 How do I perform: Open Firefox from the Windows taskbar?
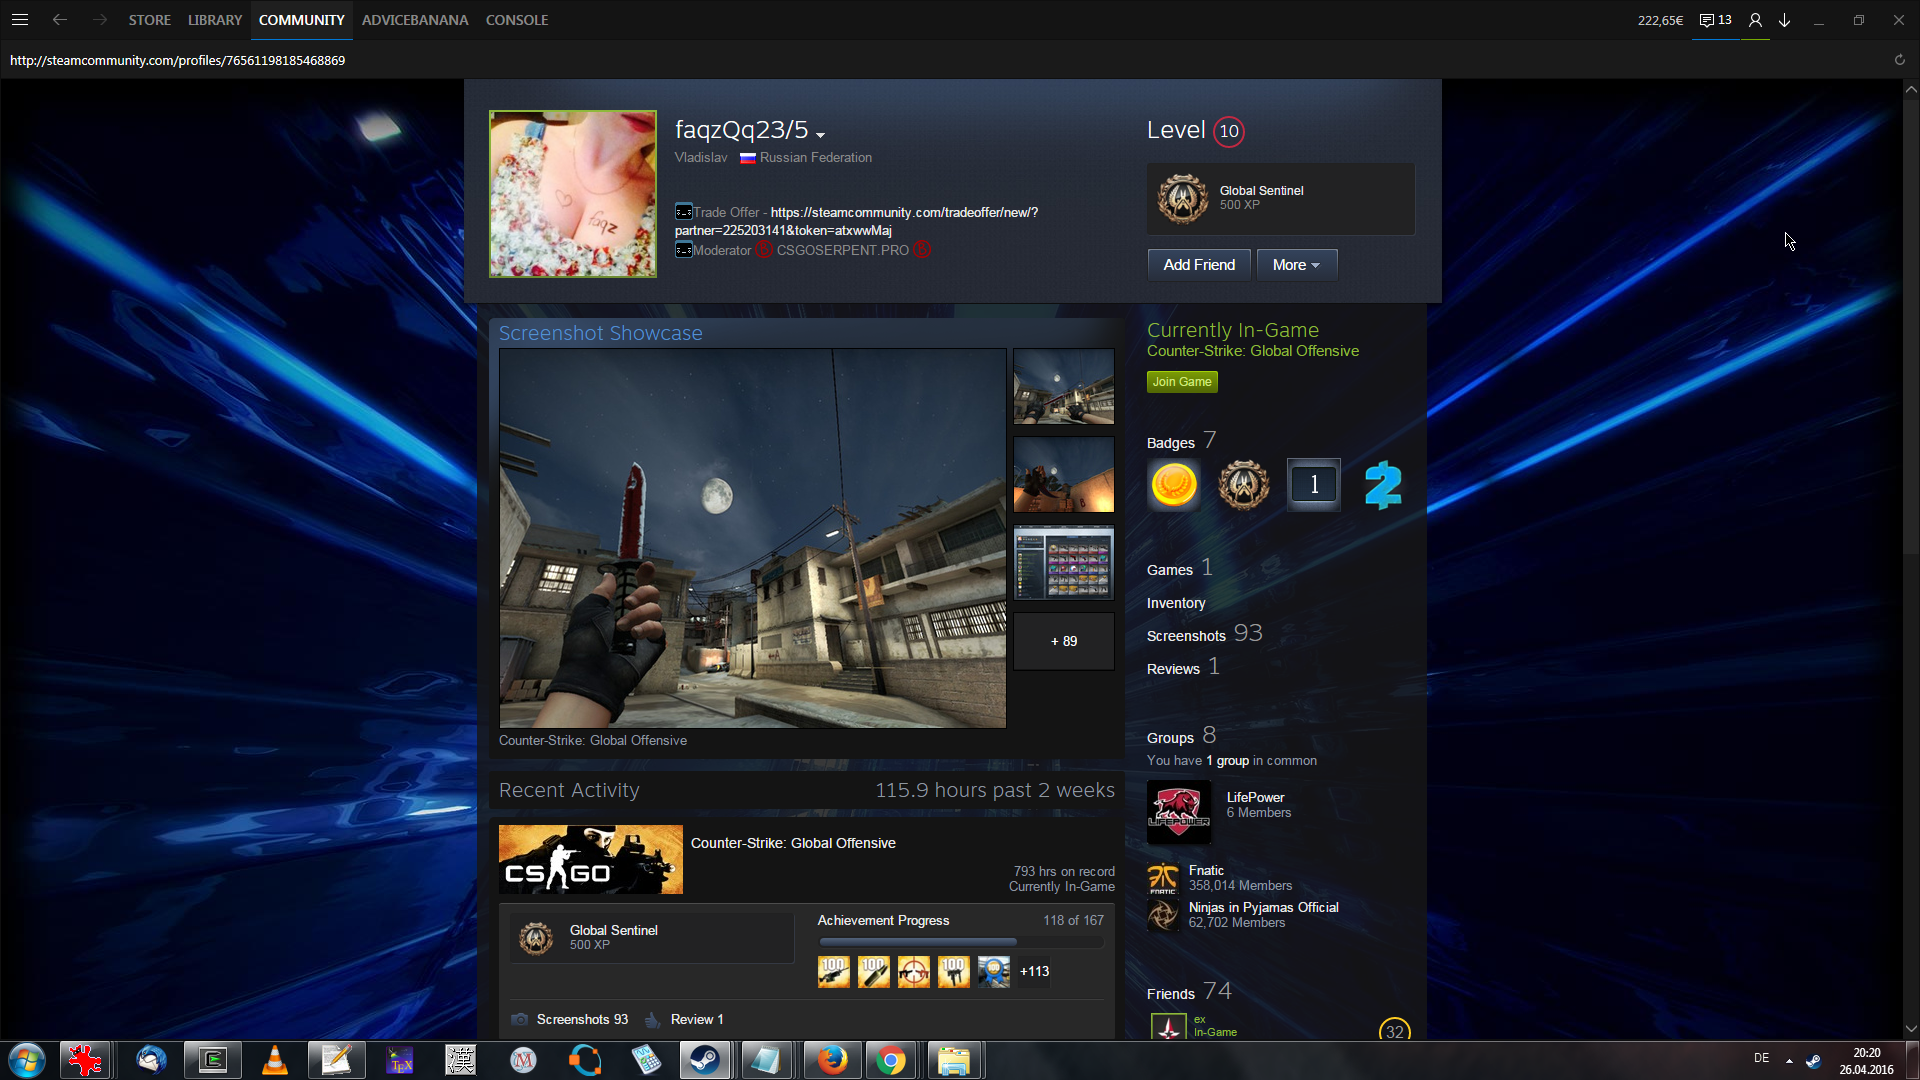tap(831, 1060)
